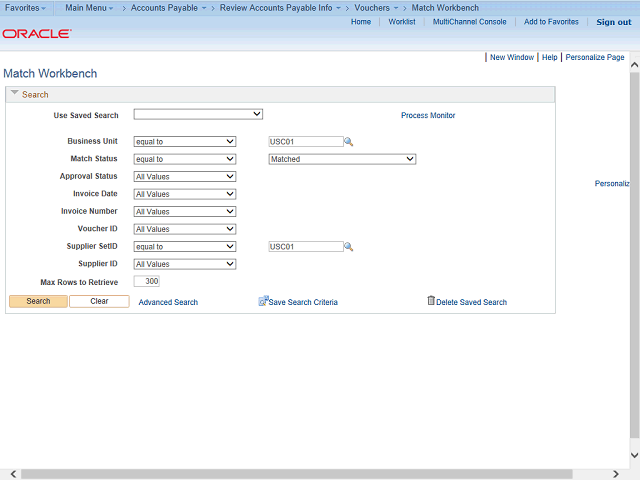Open the Vouchers breadcrumb menu
Viewport: 640px width, 480px height.
(x=376, y=8)
